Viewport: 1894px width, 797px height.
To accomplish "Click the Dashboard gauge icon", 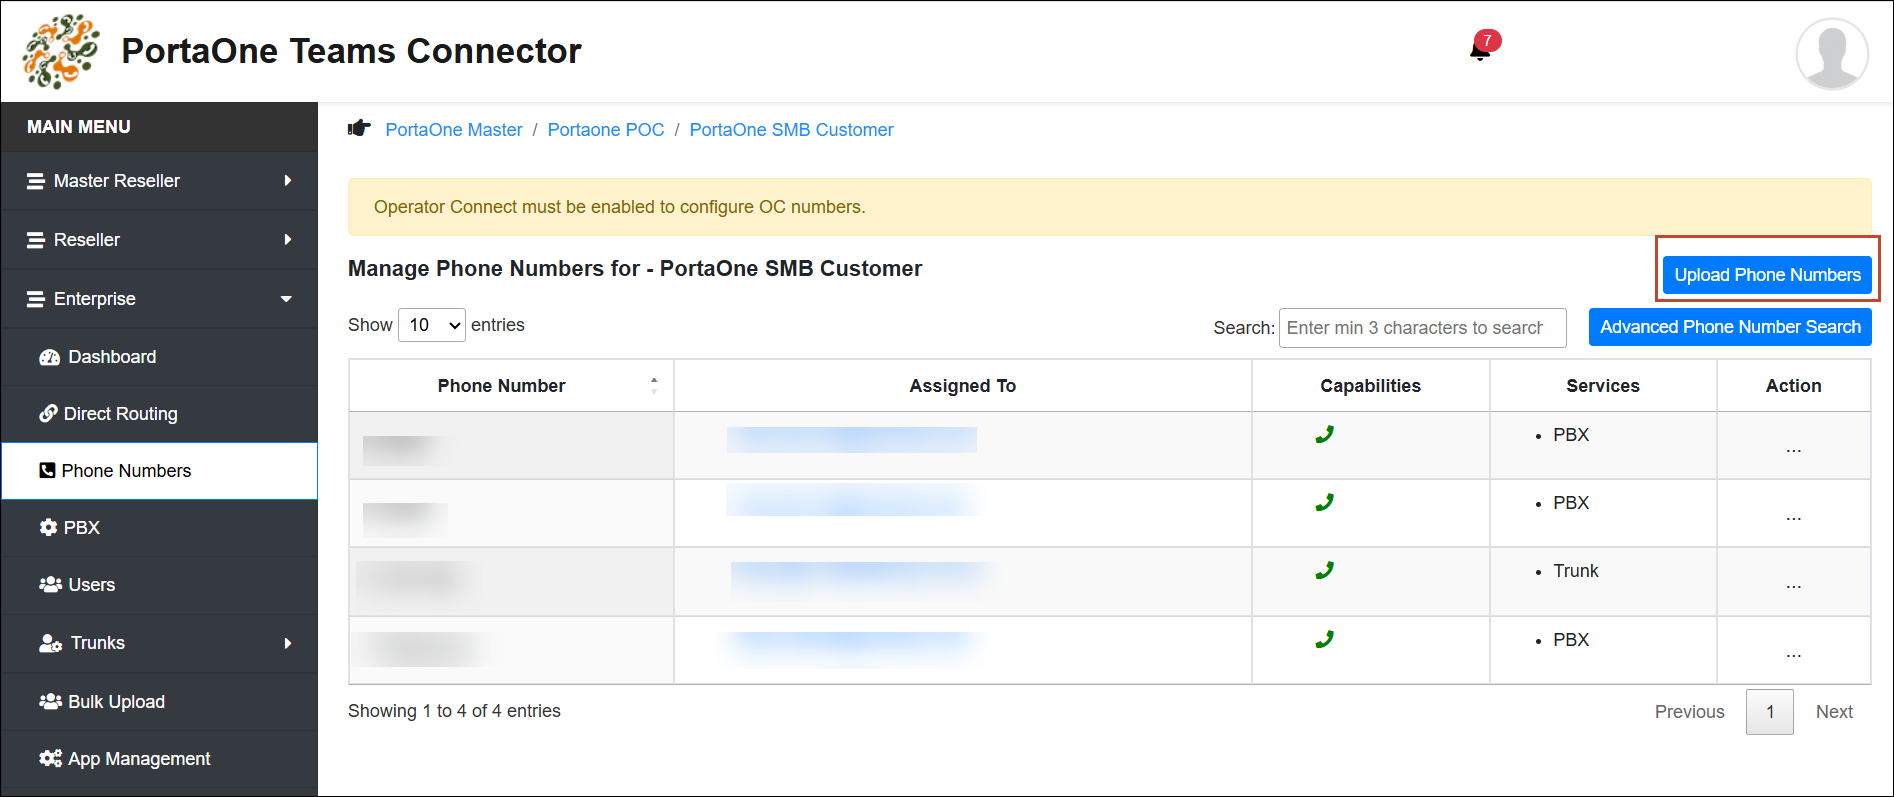I will [49, 357].
